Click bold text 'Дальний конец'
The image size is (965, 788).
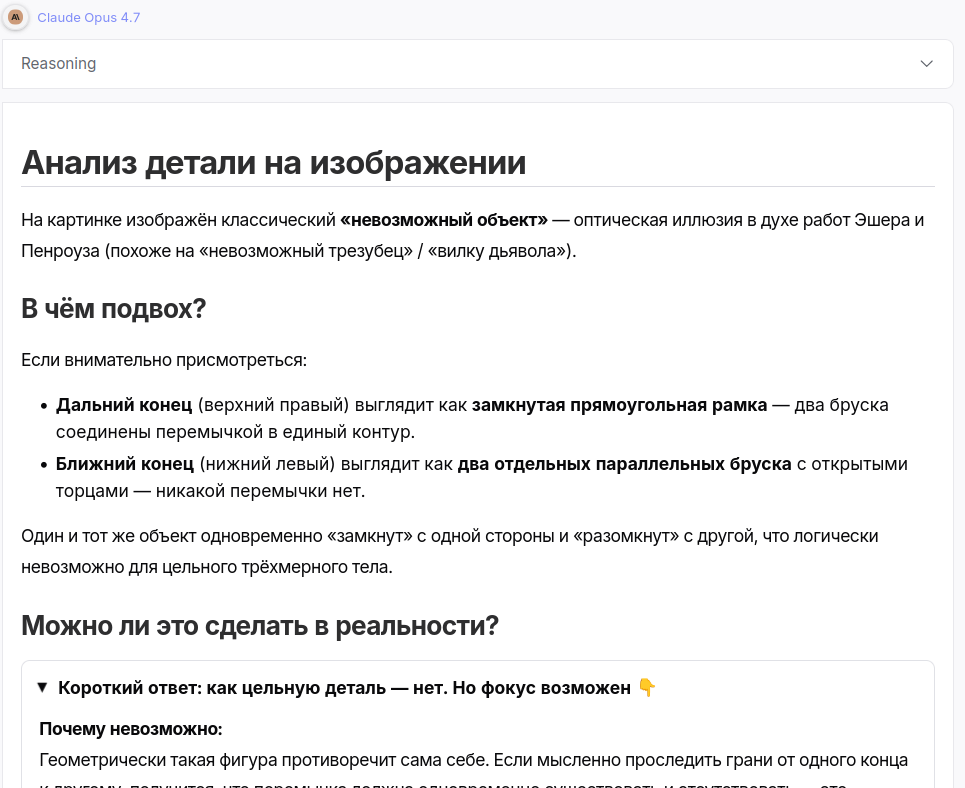click(124, 405)
